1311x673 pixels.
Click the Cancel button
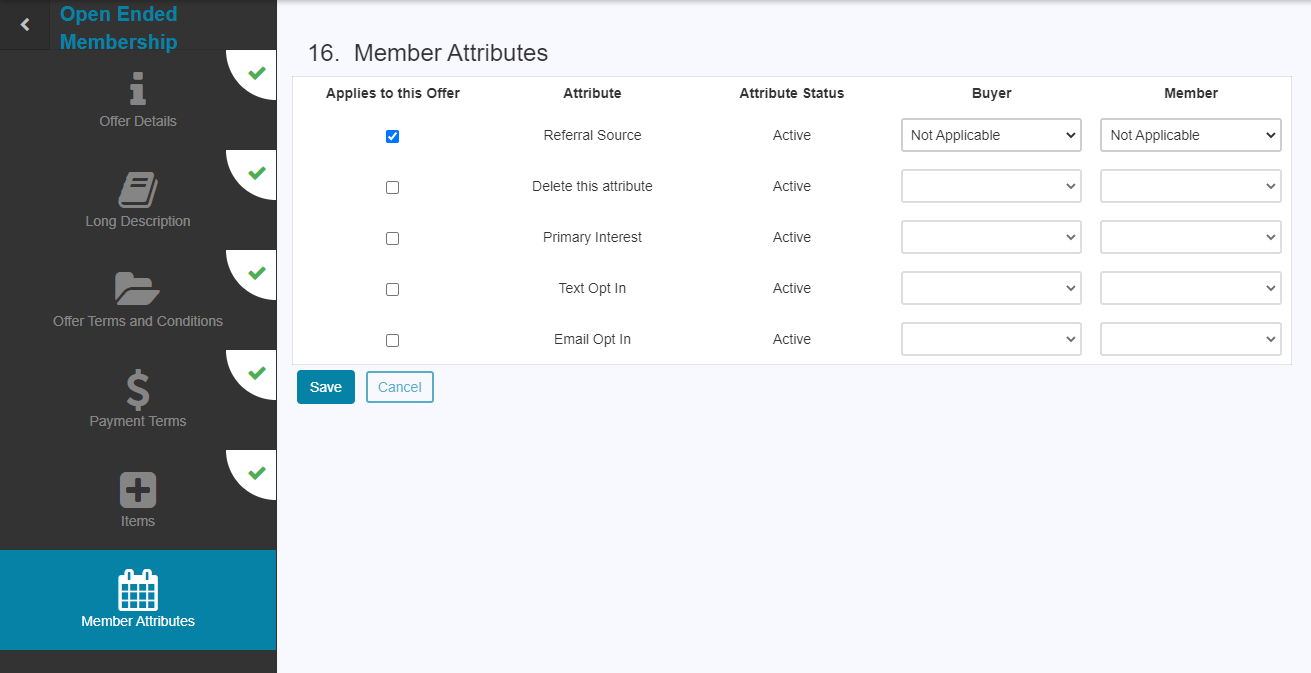(x=400, y=387)
